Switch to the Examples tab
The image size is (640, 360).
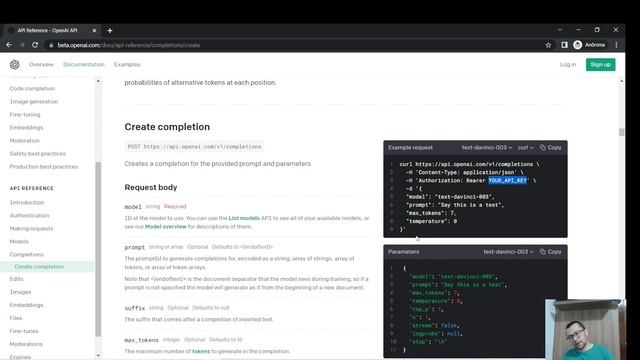point(127,64)
